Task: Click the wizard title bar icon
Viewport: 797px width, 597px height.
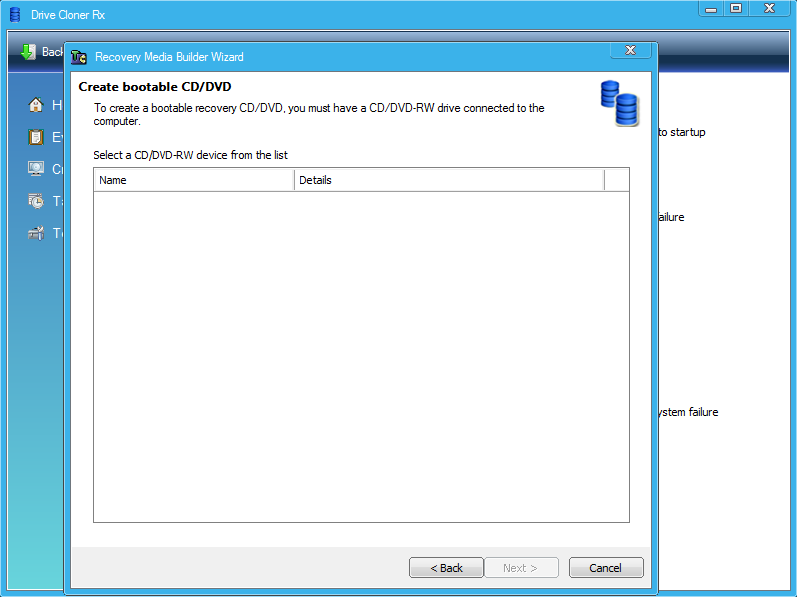Action: coord(79,57)
